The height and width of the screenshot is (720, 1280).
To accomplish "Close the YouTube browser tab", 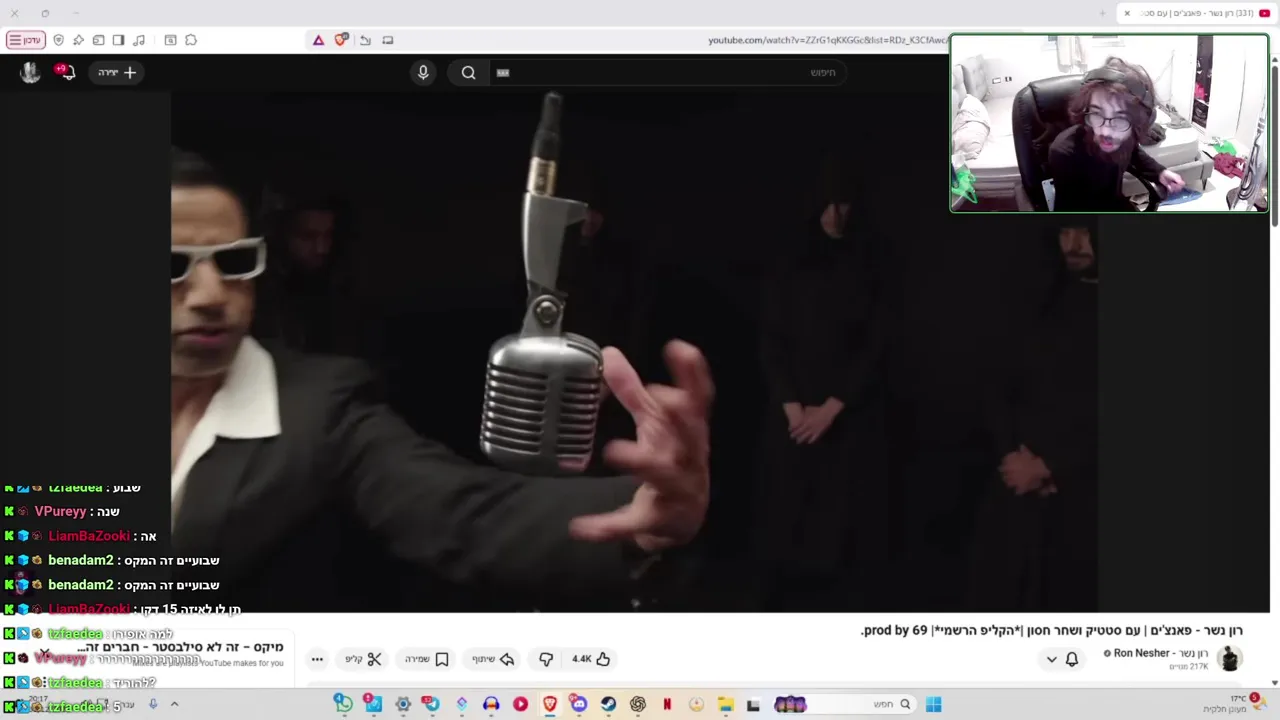I will 1127,13.
